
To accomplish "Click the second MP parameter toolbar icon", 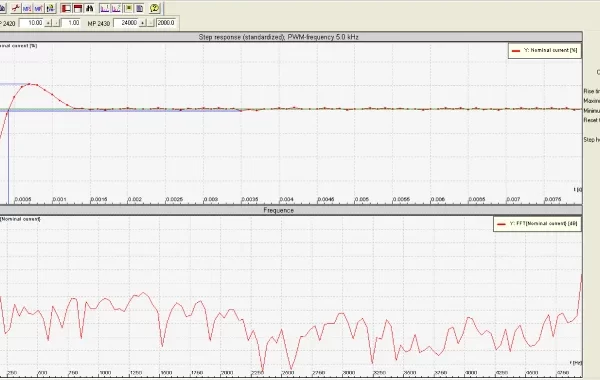I will coord(38,8).
